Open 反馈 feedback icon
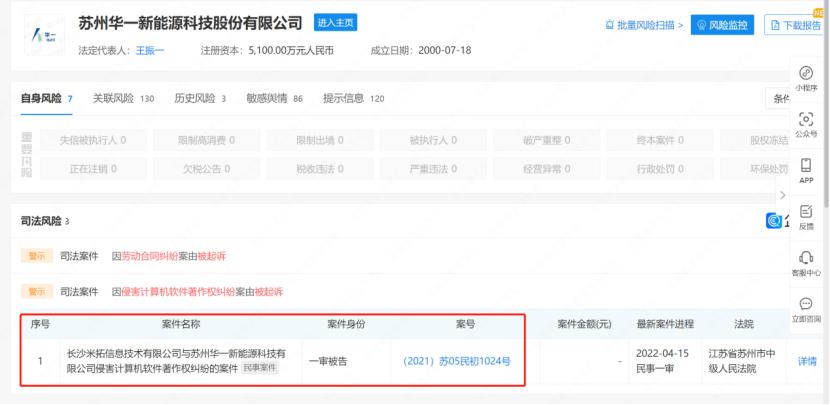 tap(806, 217)
